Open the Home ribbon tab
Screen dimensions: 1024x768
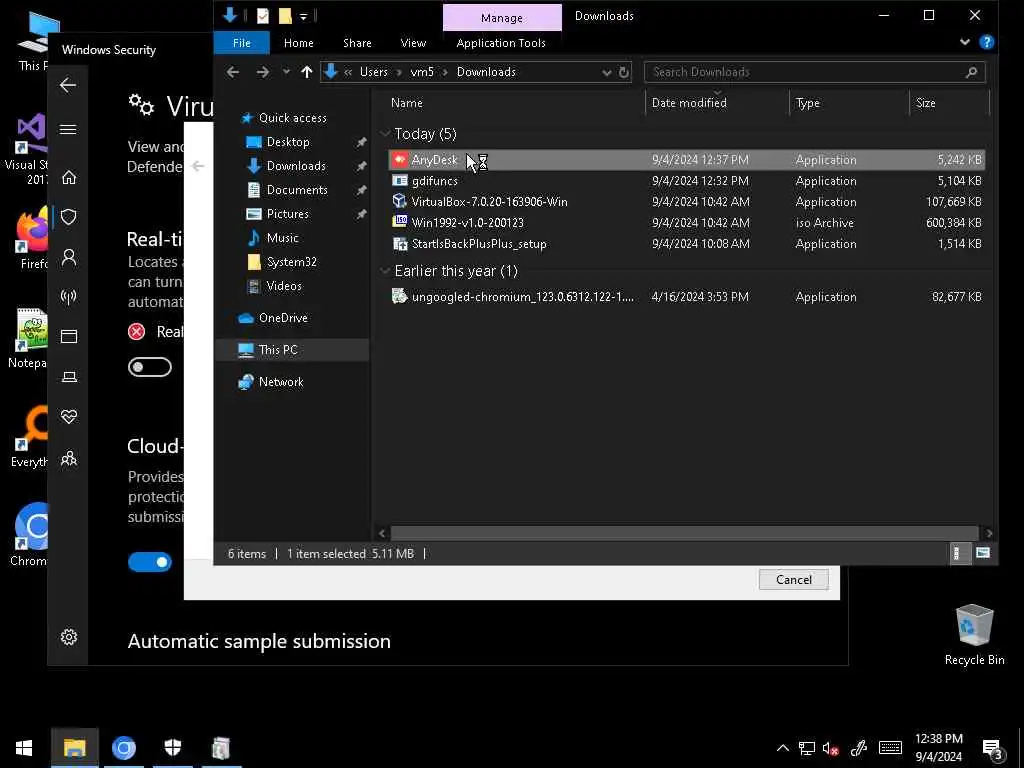(x=298, y=43)
